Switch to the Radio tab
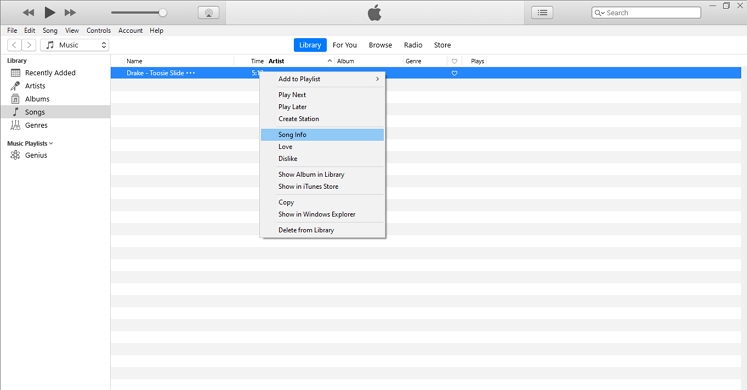 (413, 45)
